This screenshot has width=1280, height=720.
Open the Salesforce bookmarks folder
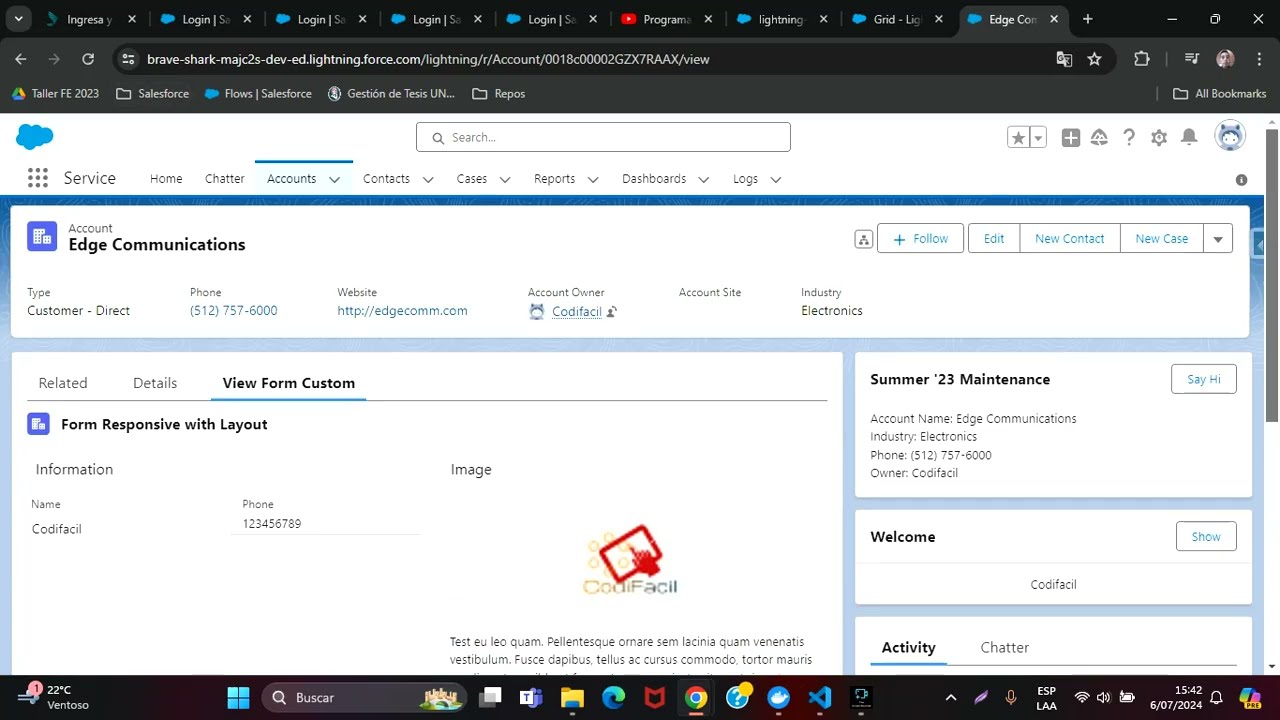coord(152,93)
